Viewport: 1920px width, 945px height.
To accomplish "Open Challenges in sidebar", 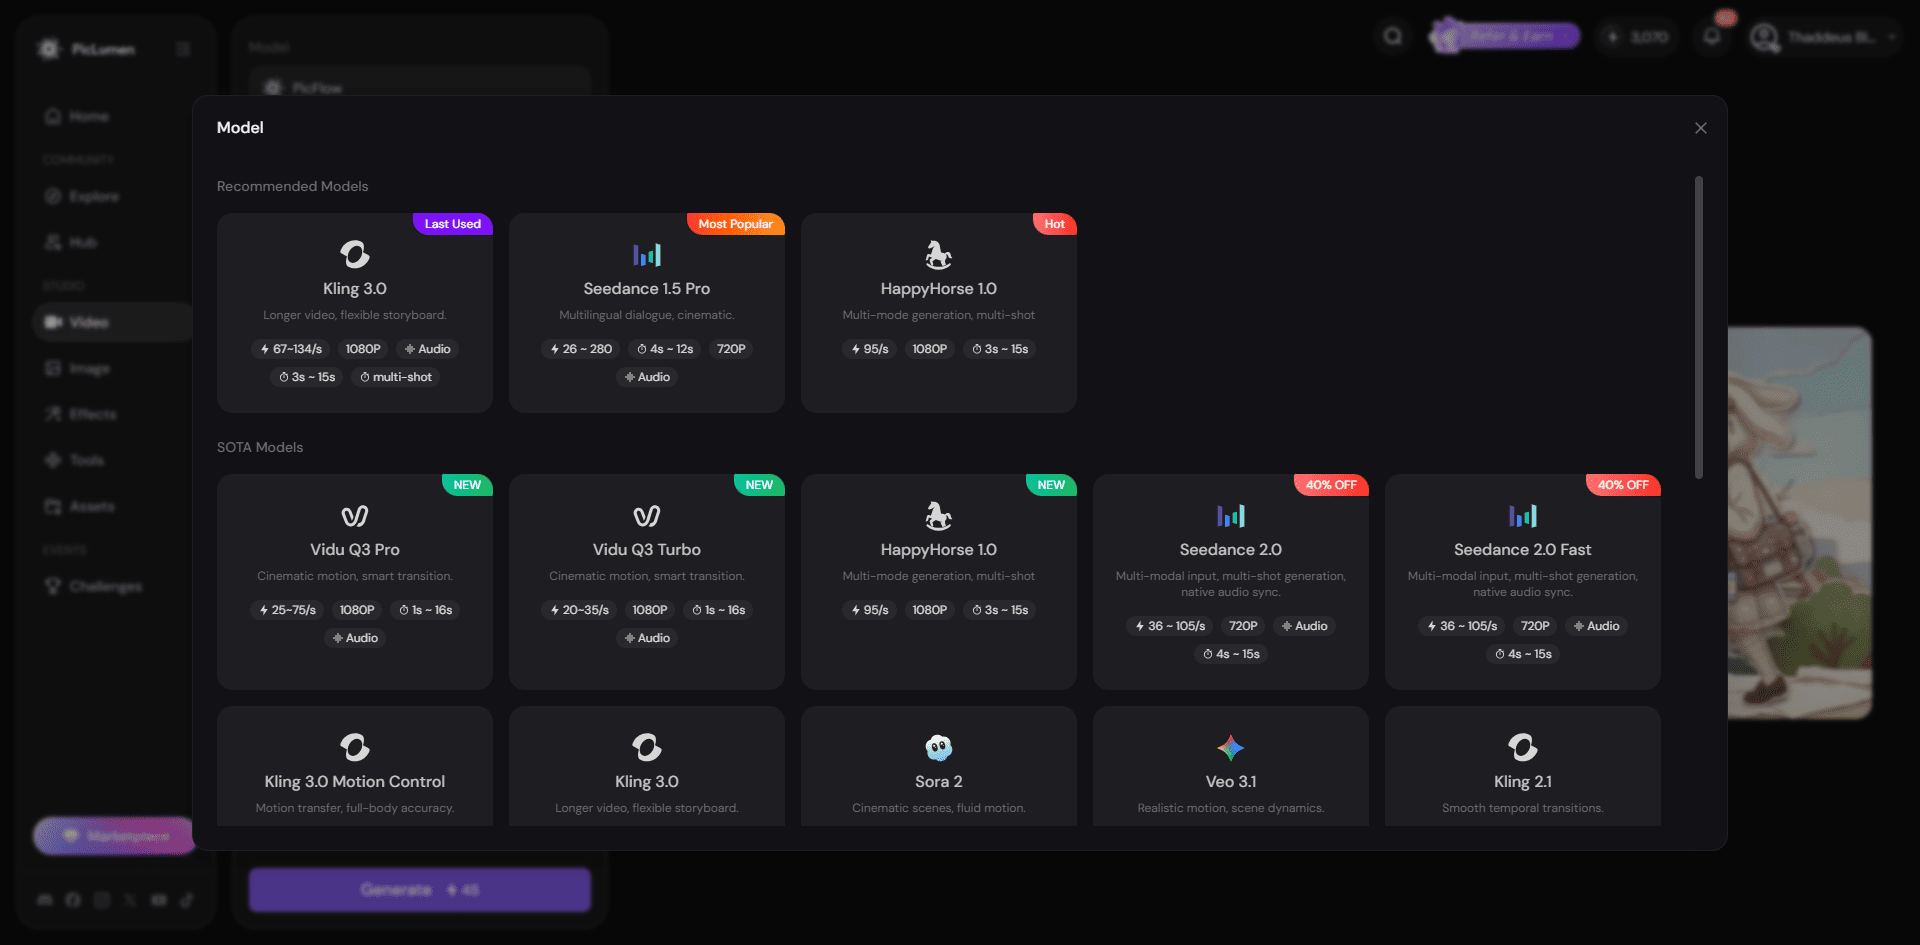I will click(113, 586).
